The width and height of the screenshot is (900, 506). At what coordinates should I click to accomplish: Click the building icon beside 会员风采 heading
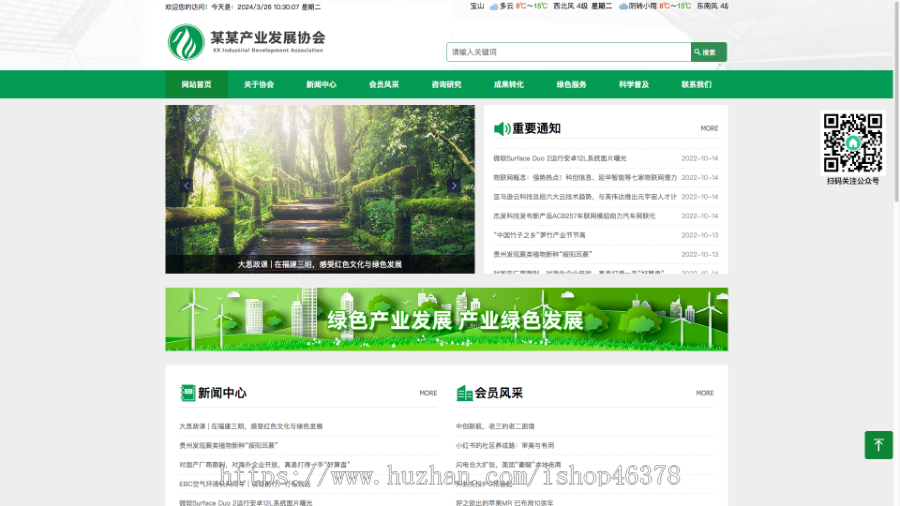point(464,393)
